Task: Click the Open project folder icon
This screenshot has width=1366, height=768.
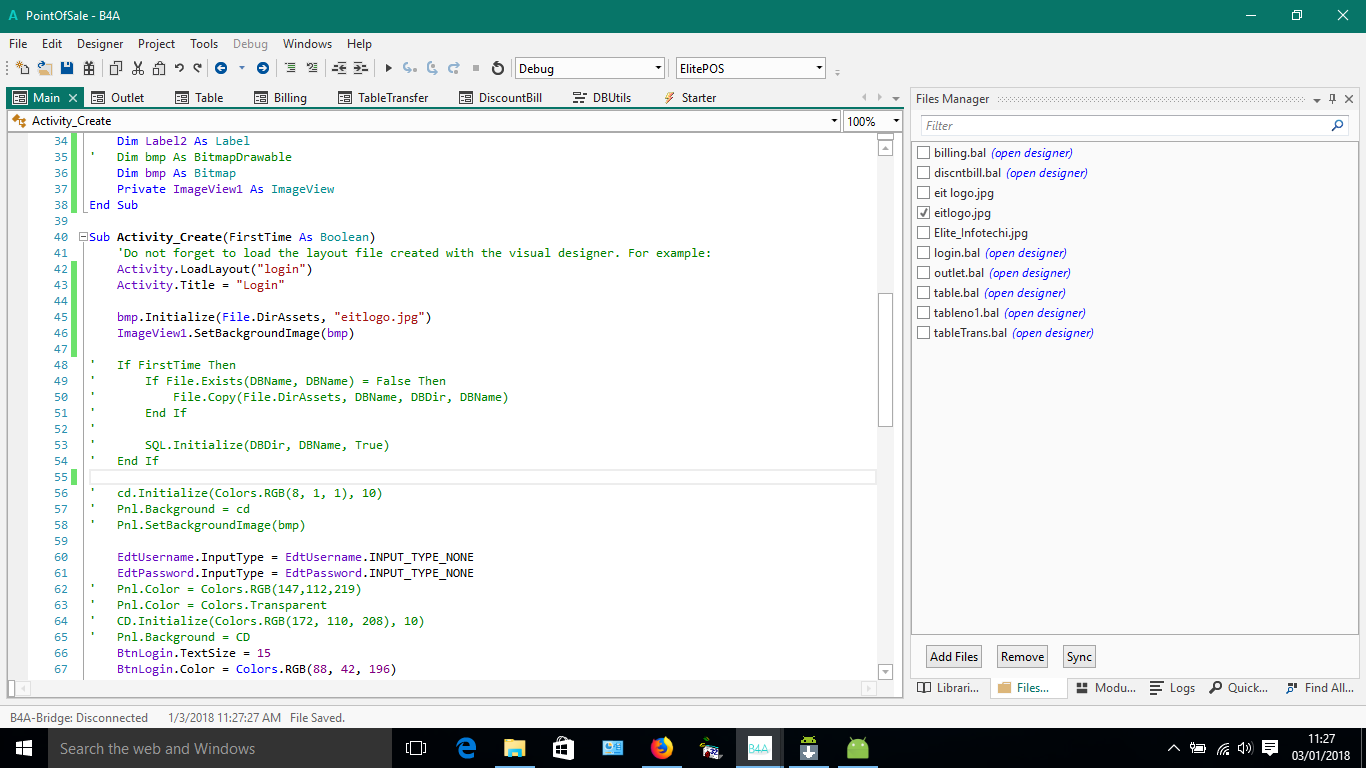Action: coord(45,68)
